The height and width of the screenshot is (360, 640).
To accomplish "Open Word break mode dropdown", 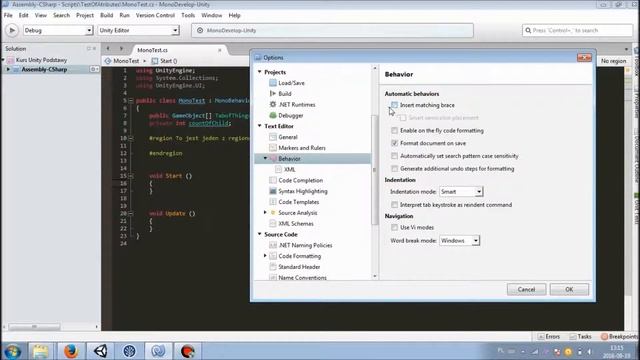I will click(x=460, y=241).
